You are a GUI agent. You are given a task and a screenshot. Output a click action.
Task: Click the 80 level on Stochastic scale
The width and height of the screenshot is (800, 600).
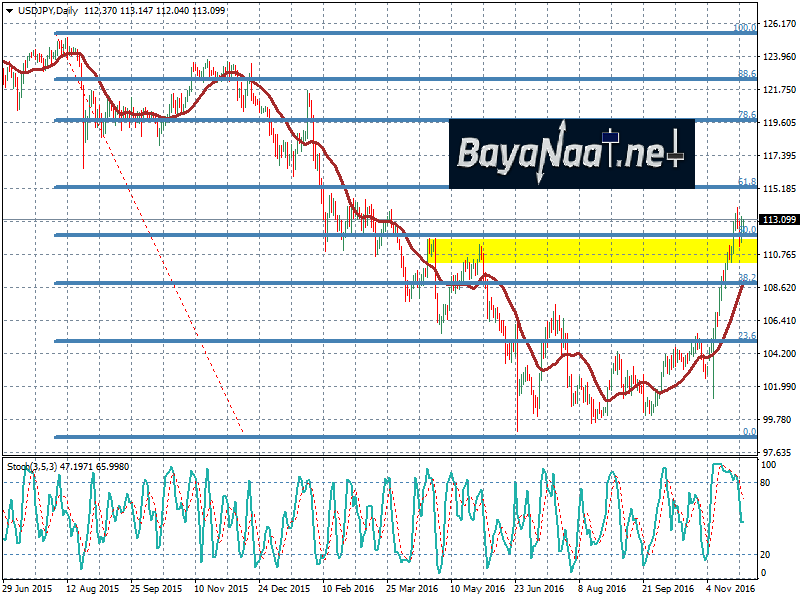[767, 483]
